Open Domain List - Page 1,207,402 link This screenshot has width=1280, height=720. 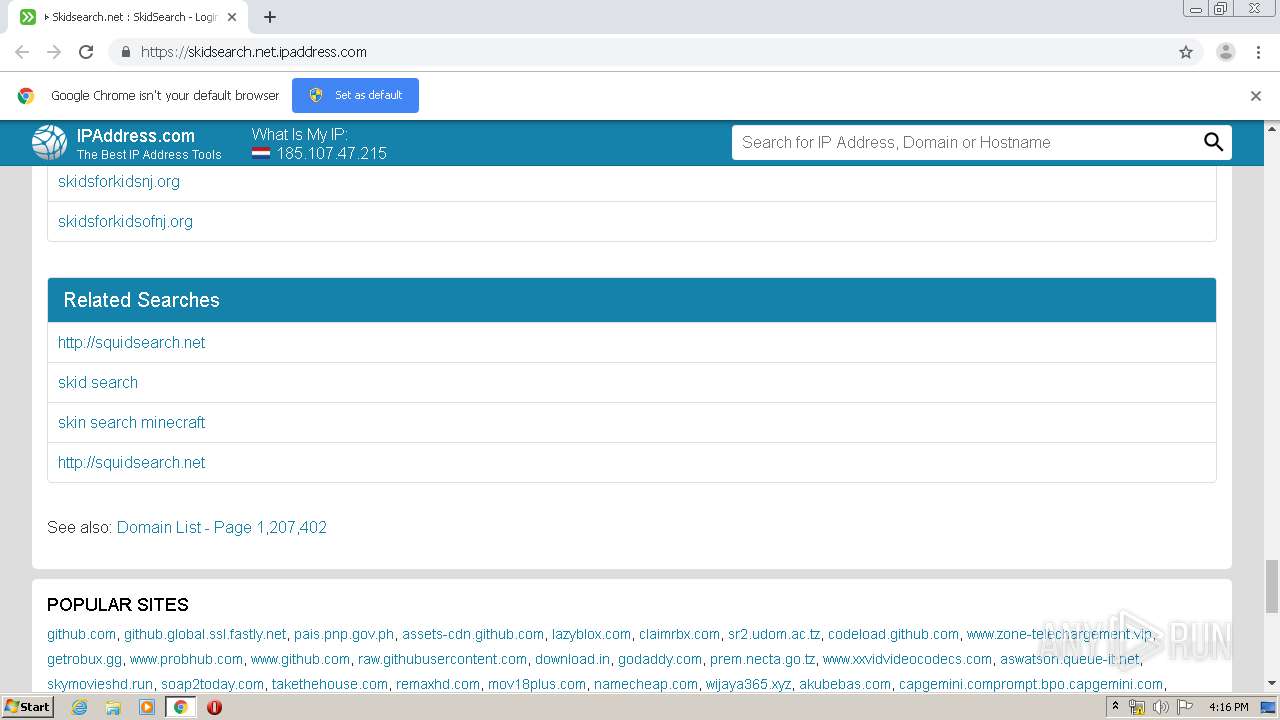click(222, 527)
